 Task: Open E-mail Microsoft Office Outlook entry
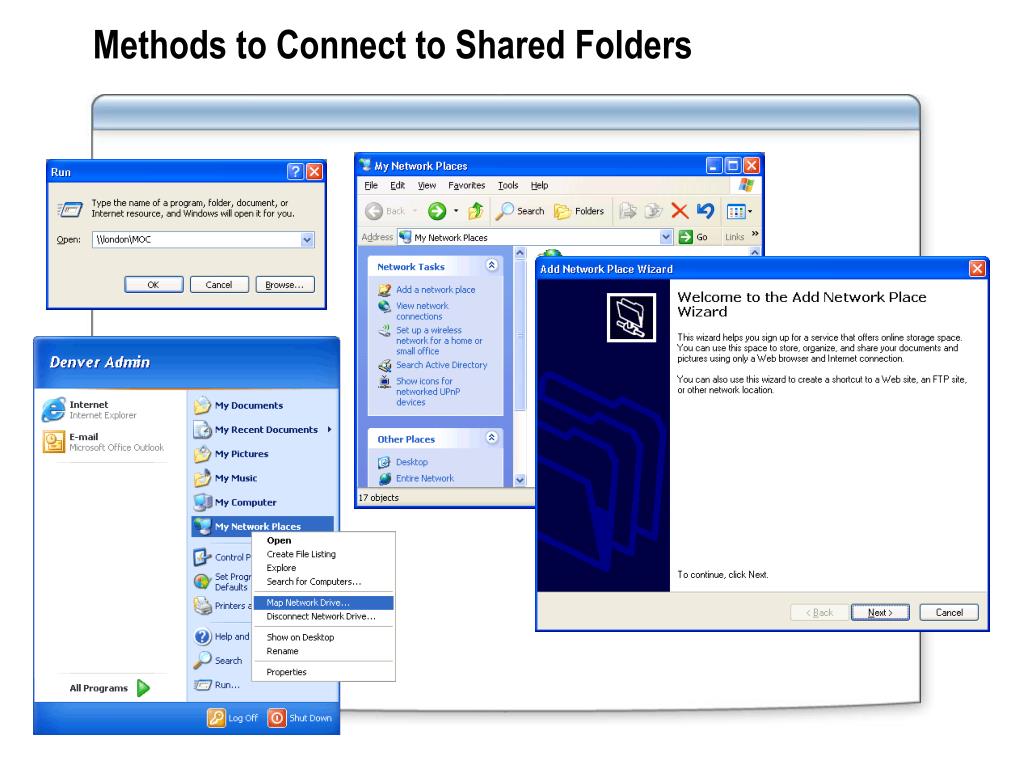click(104, 442)
